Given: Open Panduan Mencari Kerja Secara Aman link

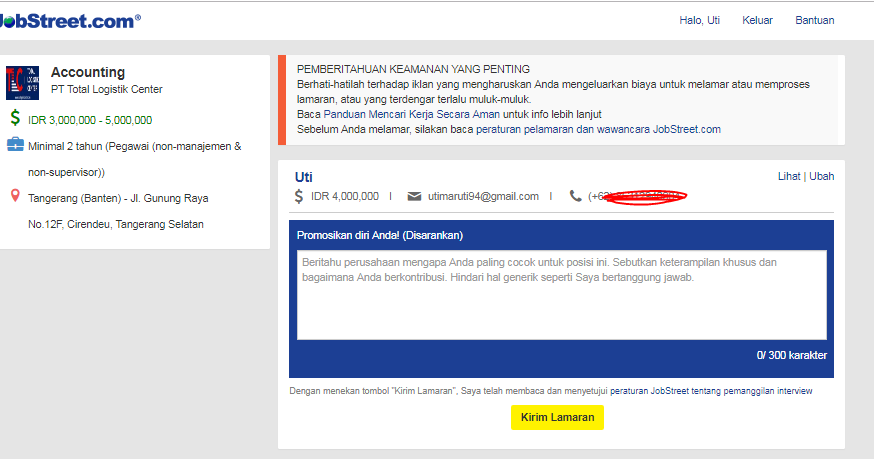Looking at the screenshot, I should click(411, 114).
